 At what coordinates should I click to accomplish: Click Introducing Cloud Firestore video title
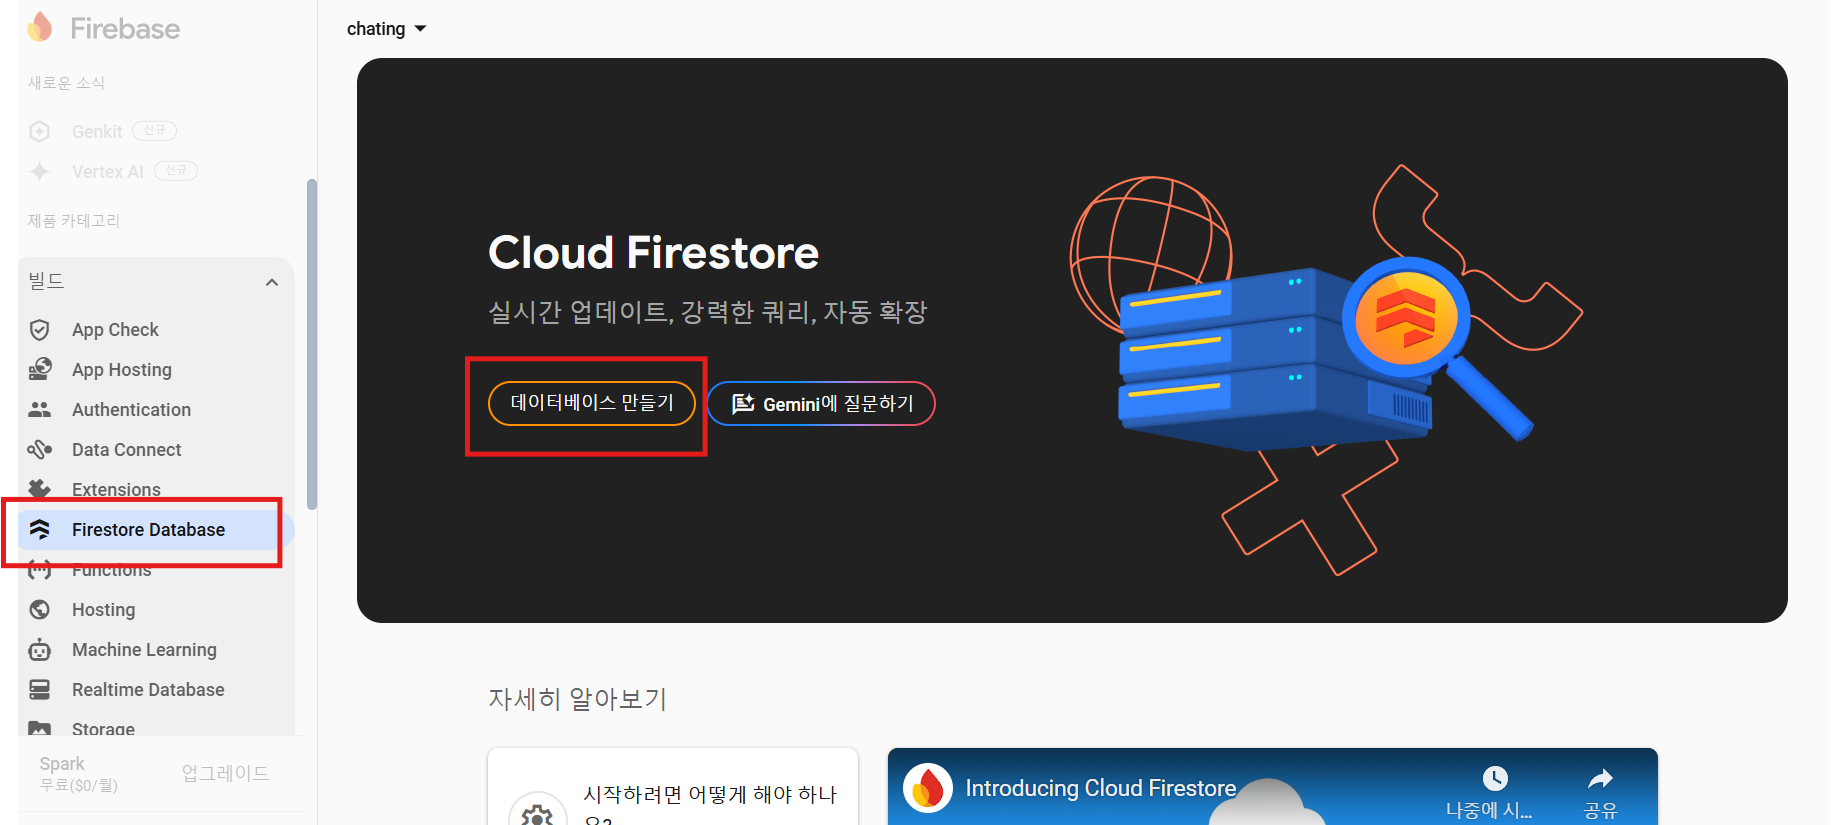coord(1101,788)
